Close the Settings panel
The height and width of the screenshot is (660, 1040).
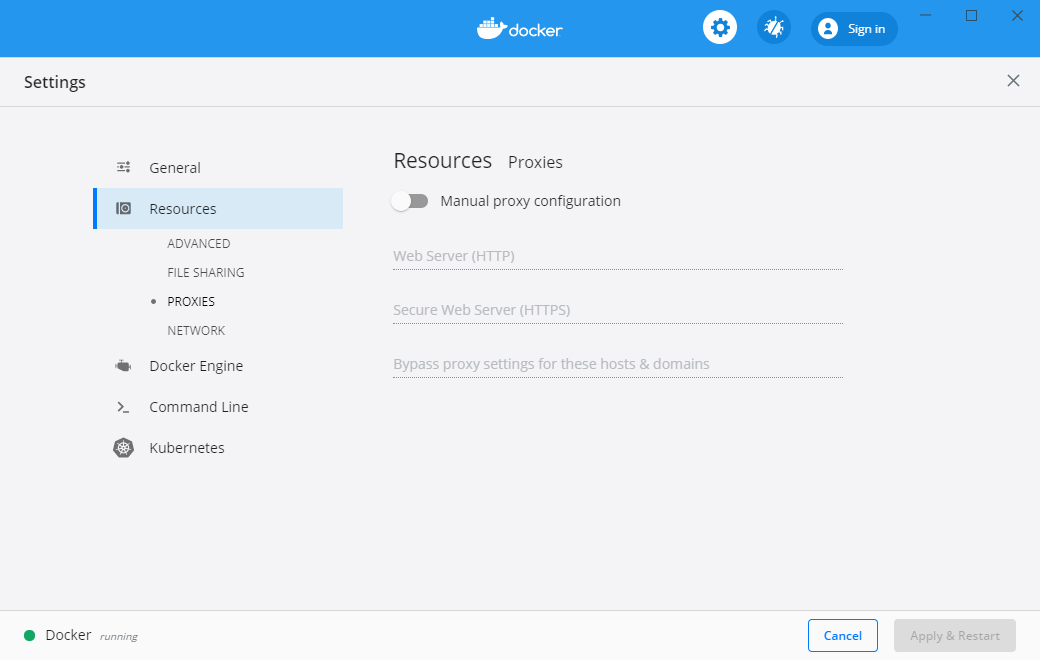tap(1013, 81)
